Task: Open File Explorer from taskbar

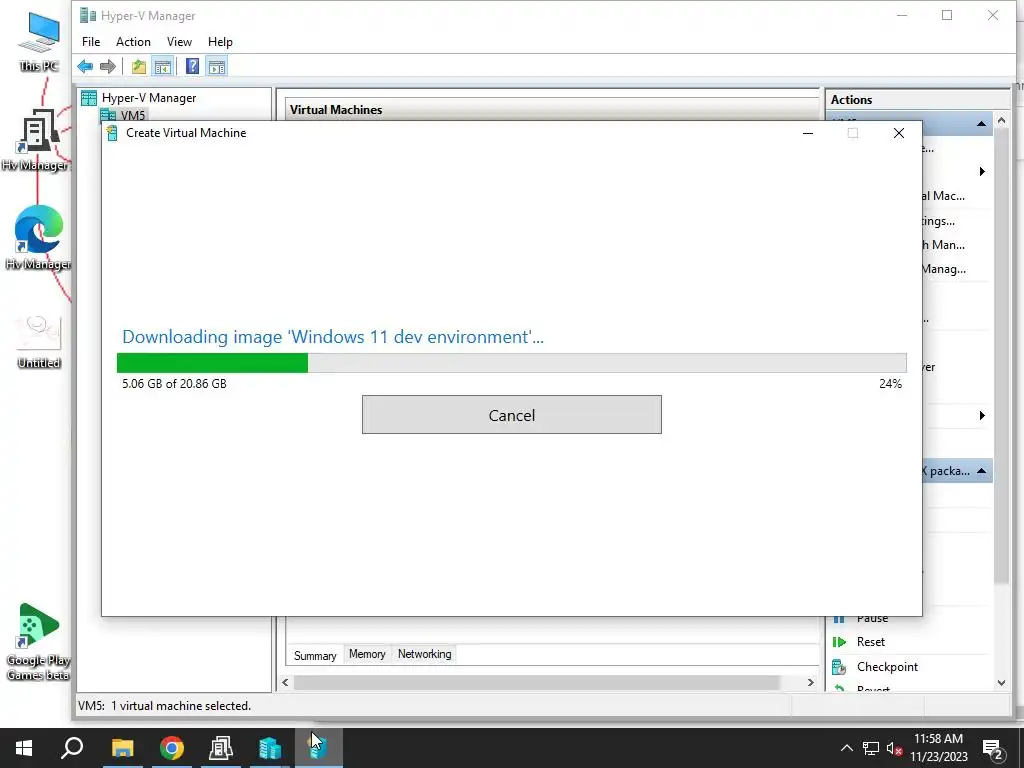Action: (122, 748)
